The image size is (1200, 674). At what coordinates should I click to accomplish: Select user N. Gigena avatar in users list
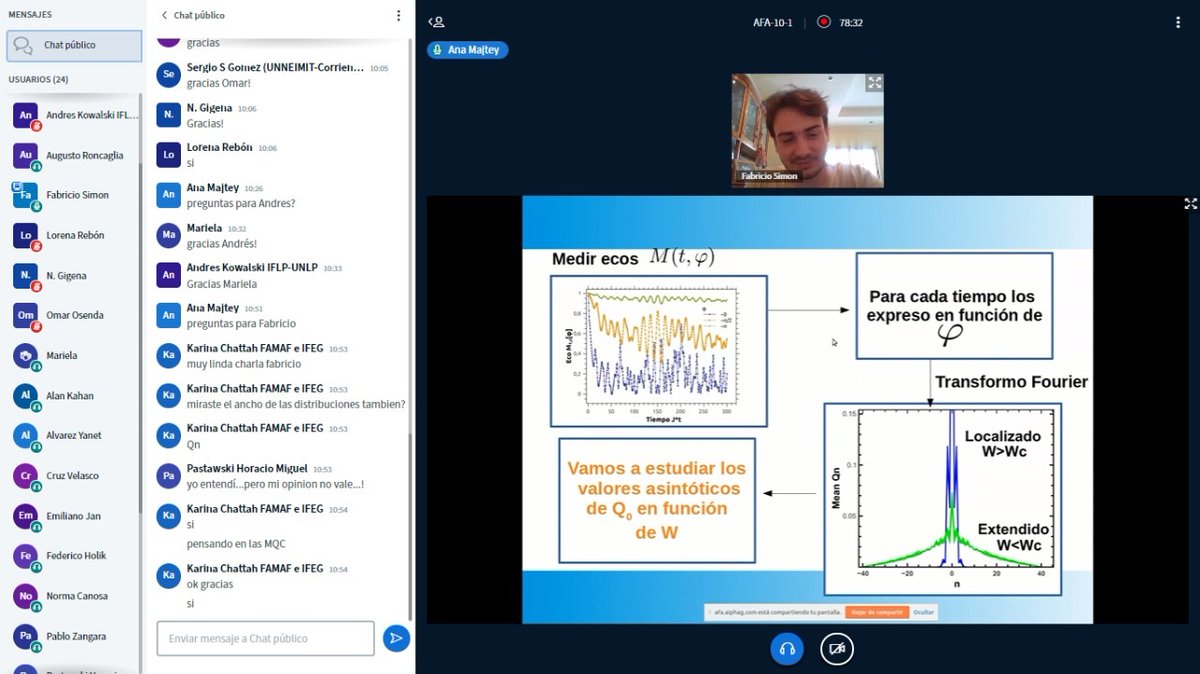point(26,276)
